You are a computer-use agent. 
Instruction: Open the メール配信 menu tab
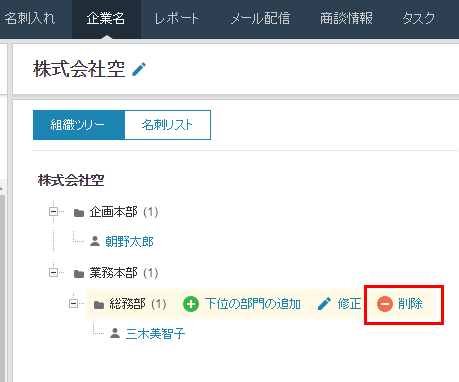pyautogui.click(x=260, y=19)
